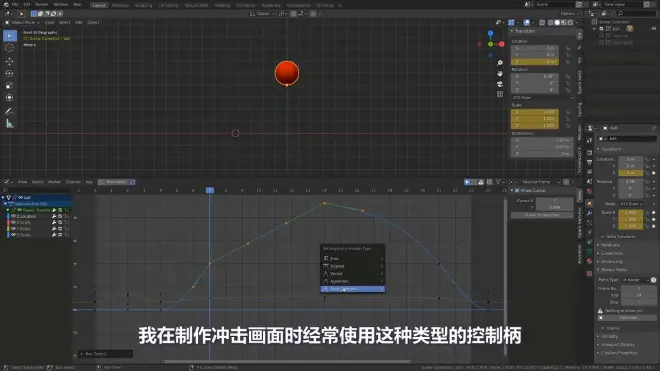Select the Rotate tool in viewport toolbar
The width and height of the screenshot is (660, 371).
9,74
